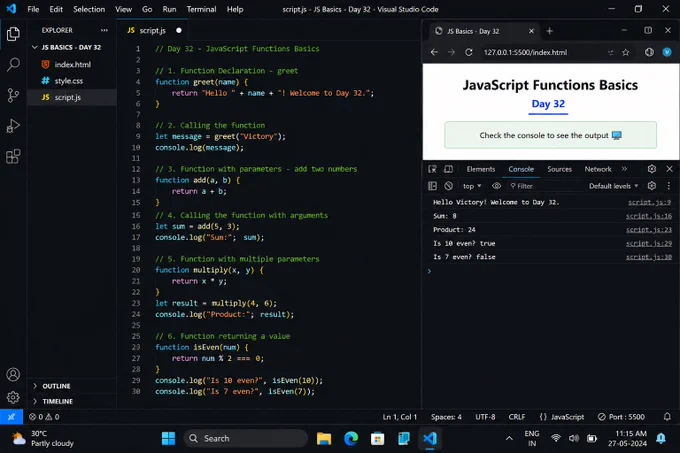This screenshot has width=680, height=453.
Task: Open Source Control view in activity bar
Action: coord(13,95)
